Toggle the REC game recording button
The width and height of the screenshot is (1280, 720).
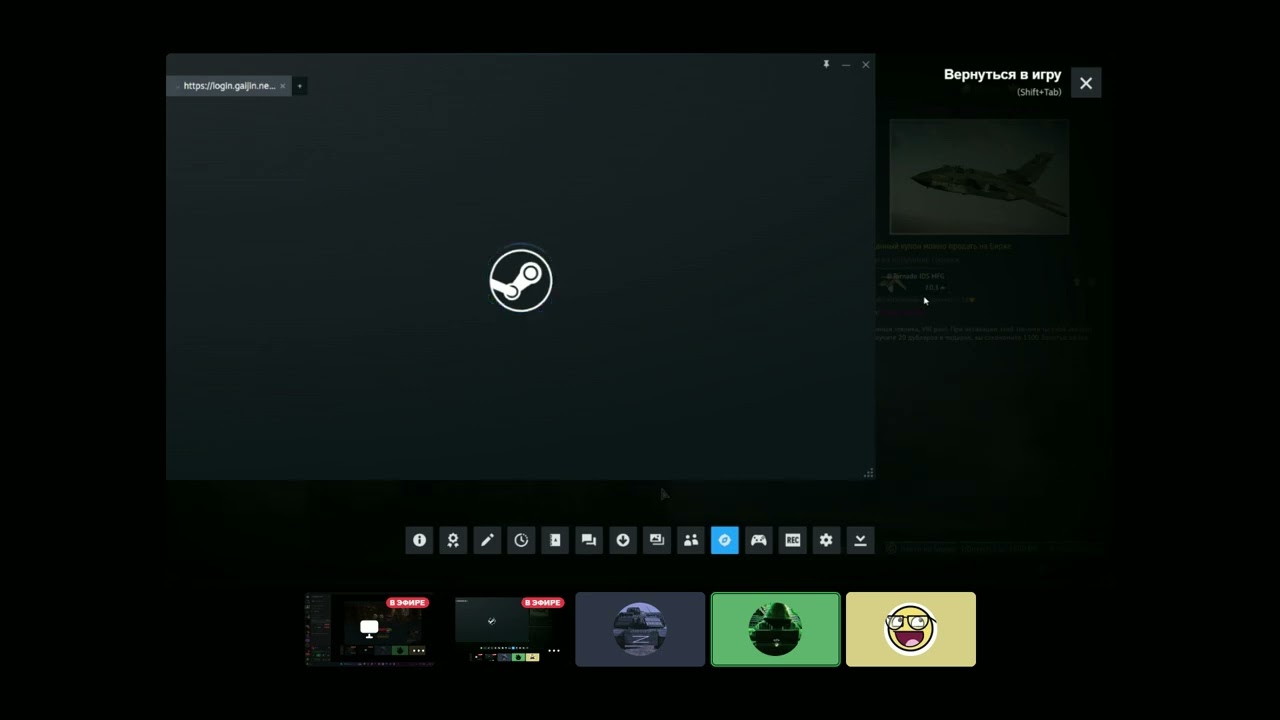point(793,540)
